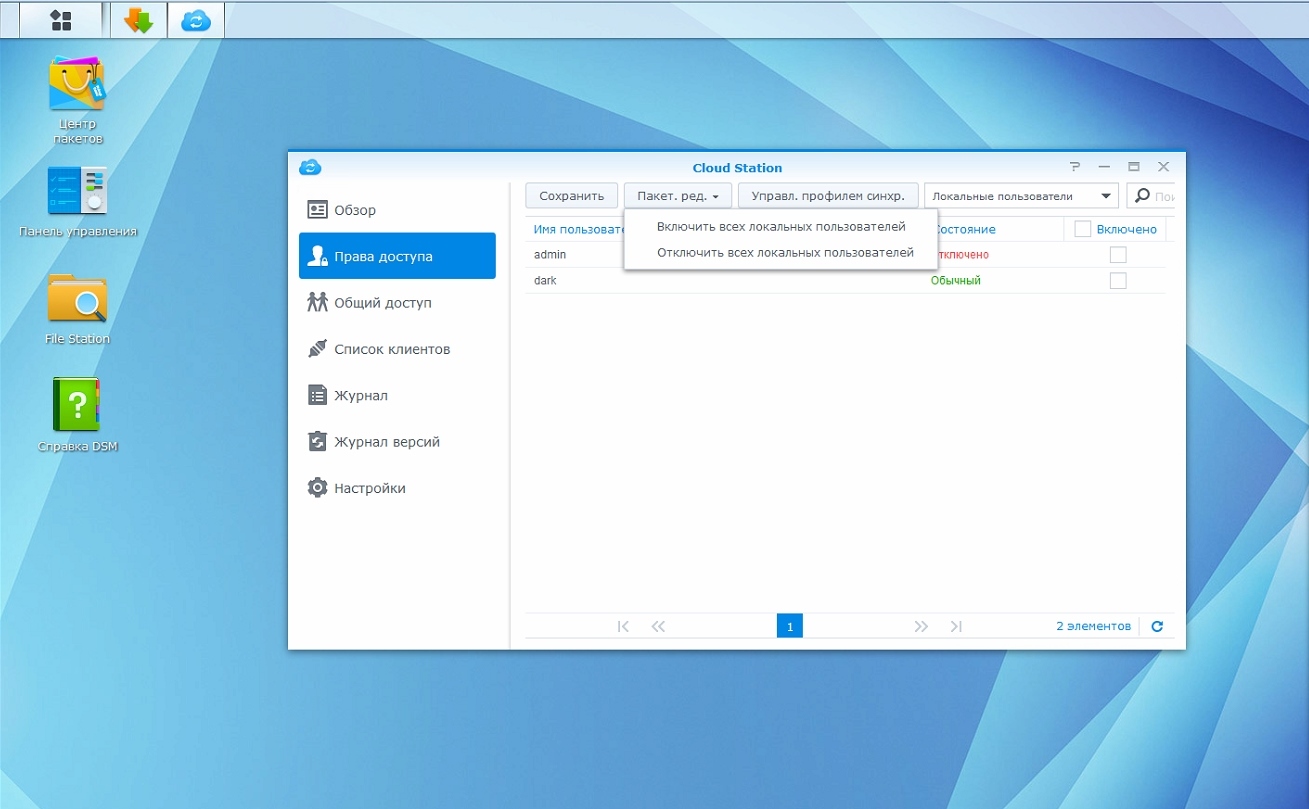Viewport: 1309px width, 809px height.
Task: Toggle Включено header checkbox
Action: 1082,229
